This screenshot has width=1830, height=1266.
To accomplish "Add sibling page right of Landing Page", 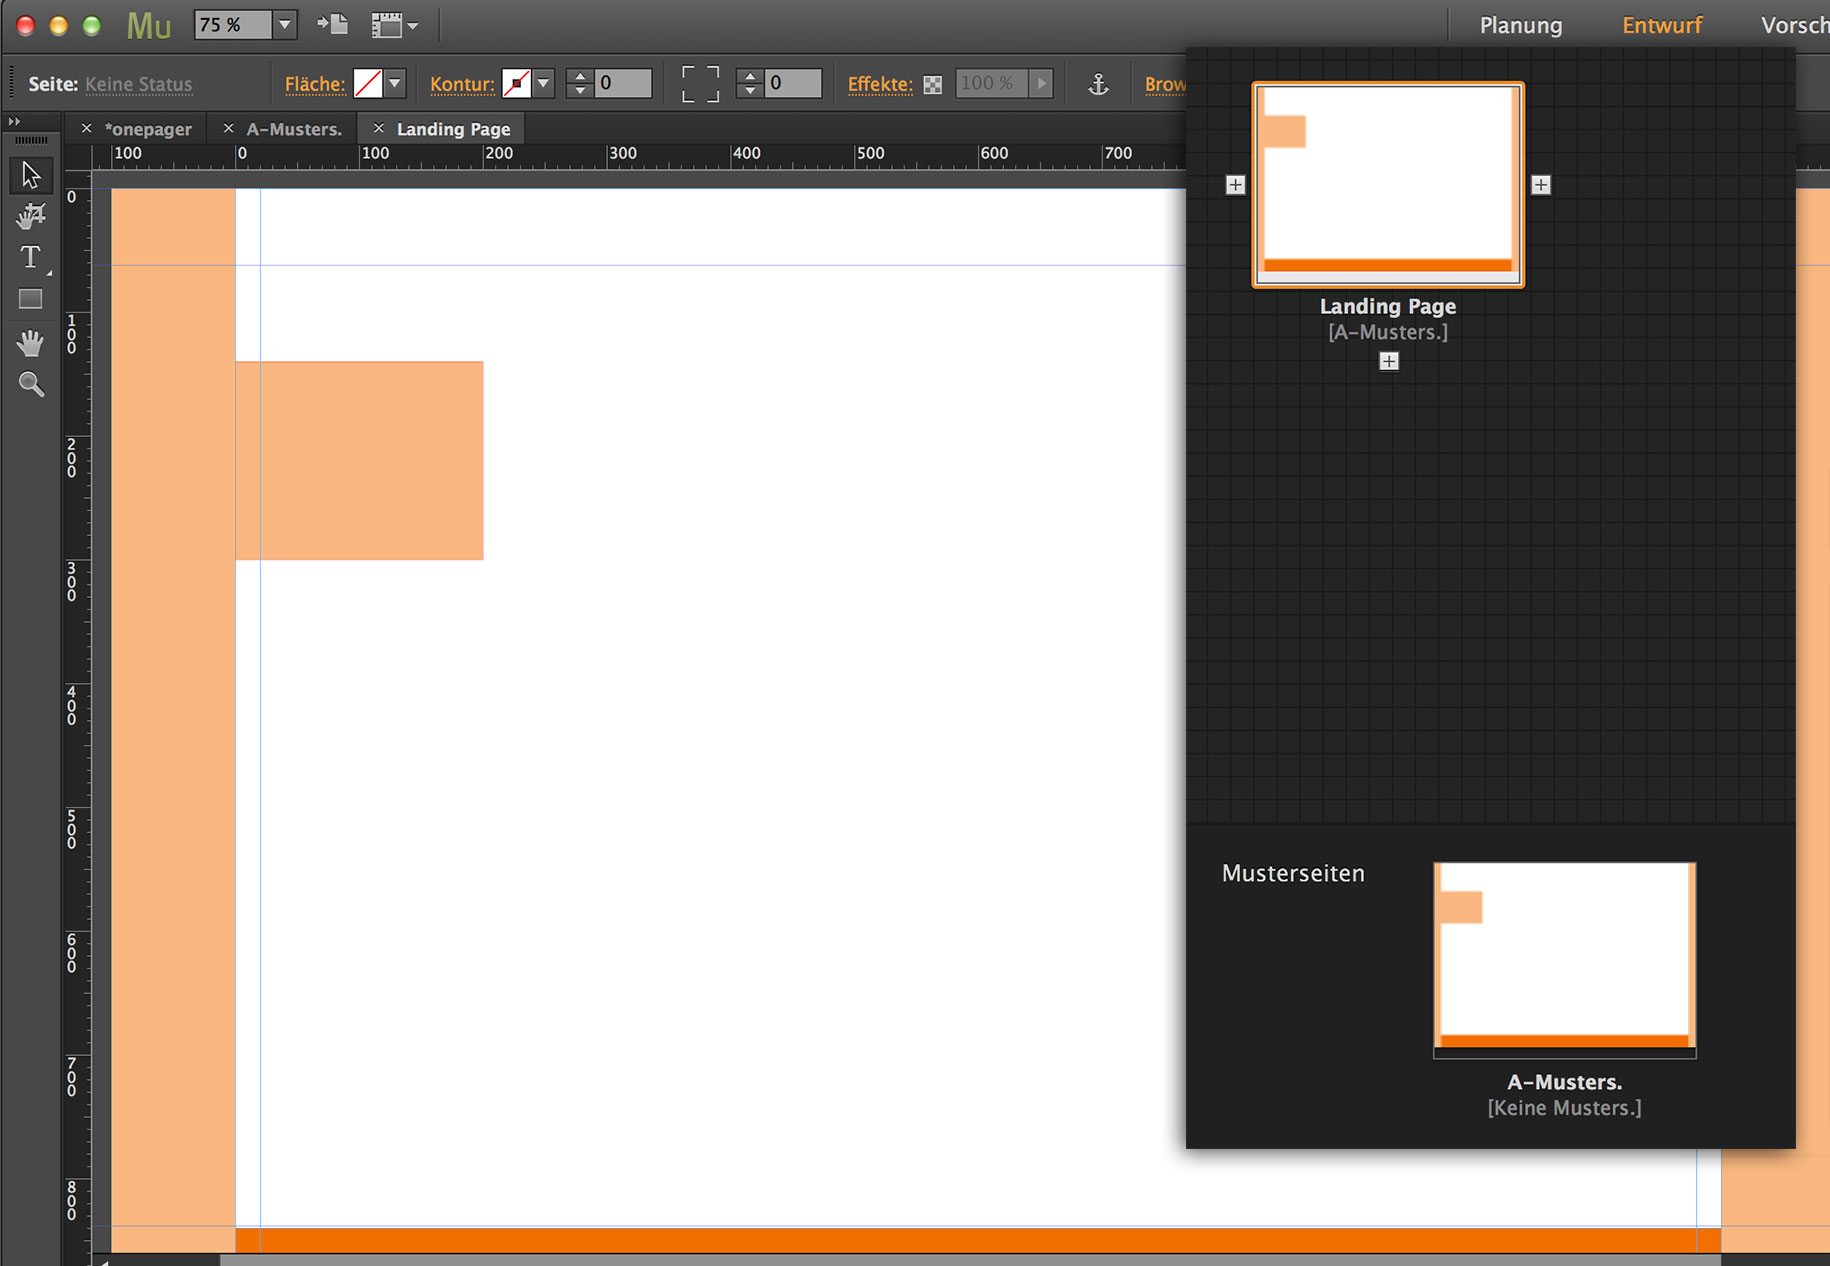I will tap(1541, 185).
